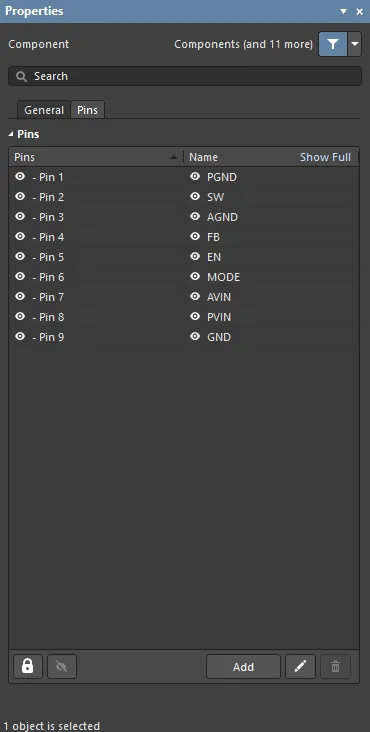Click the Search input field

pos(185,77)
